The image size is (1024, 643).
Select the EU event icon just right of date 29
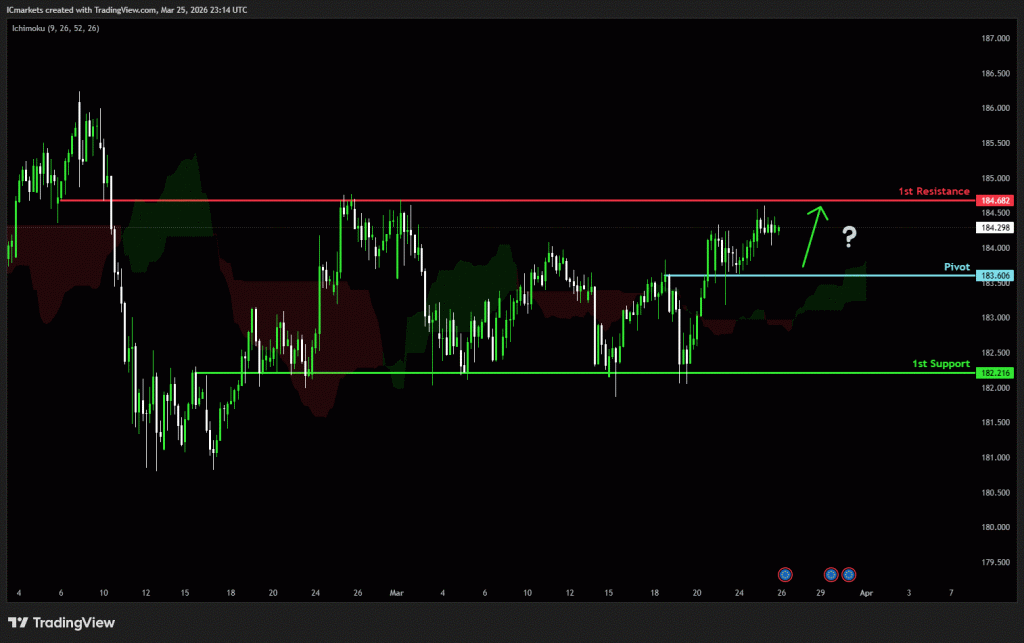coord(831,574)
